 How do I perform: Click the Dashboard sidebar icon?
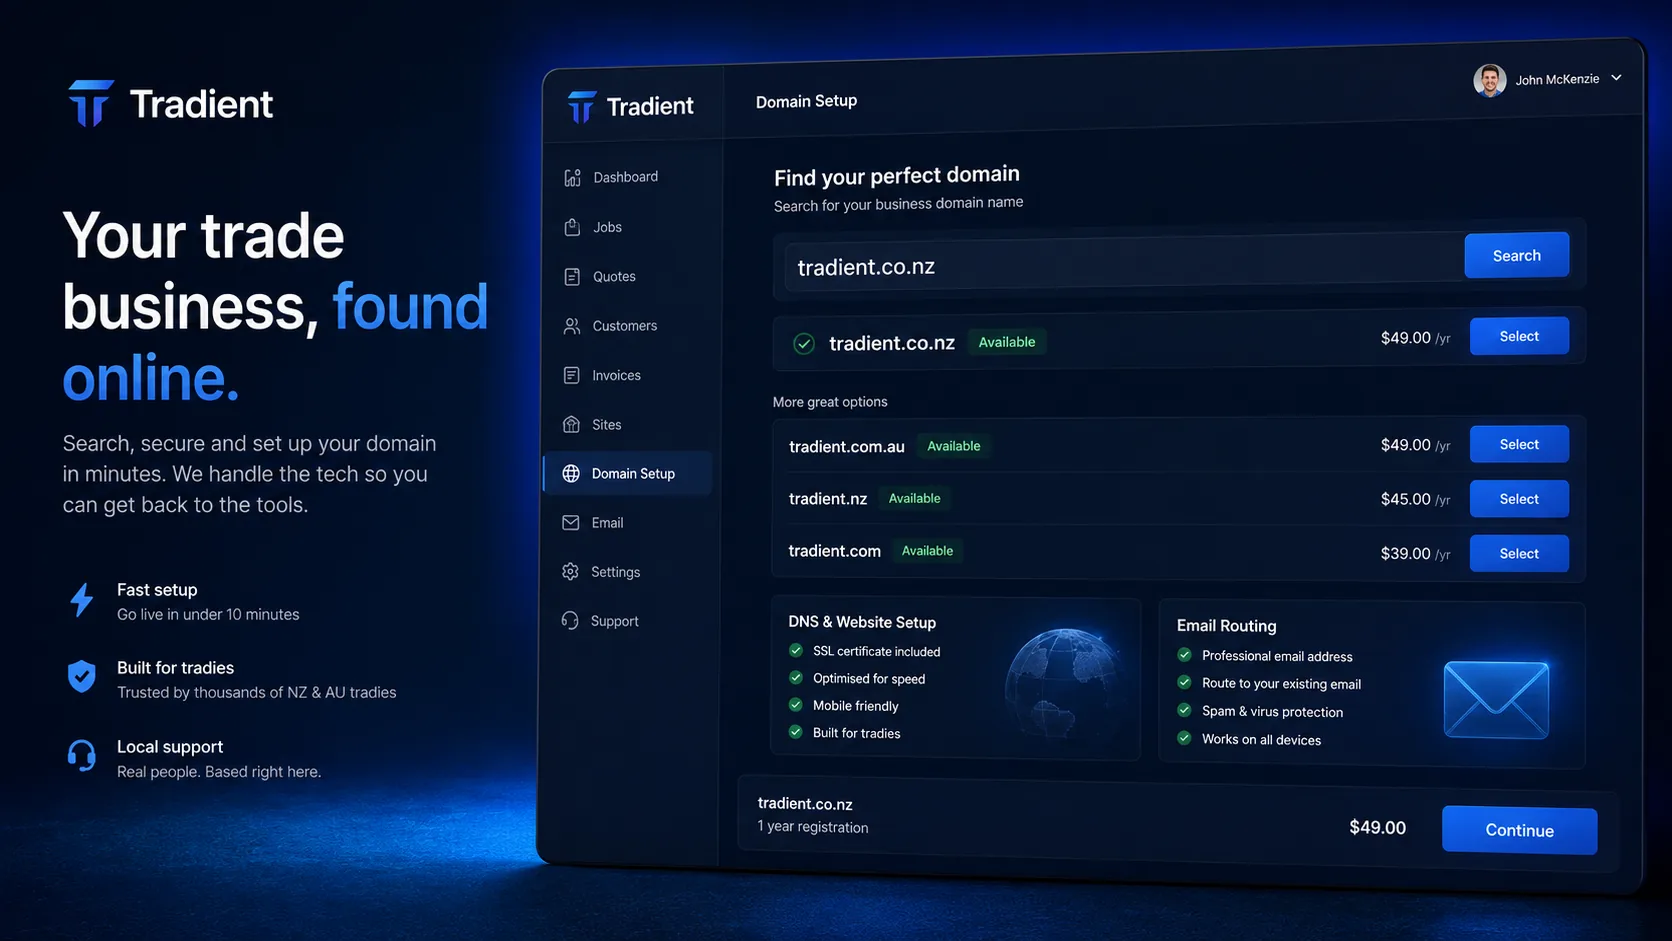click(x=572, y=178)
